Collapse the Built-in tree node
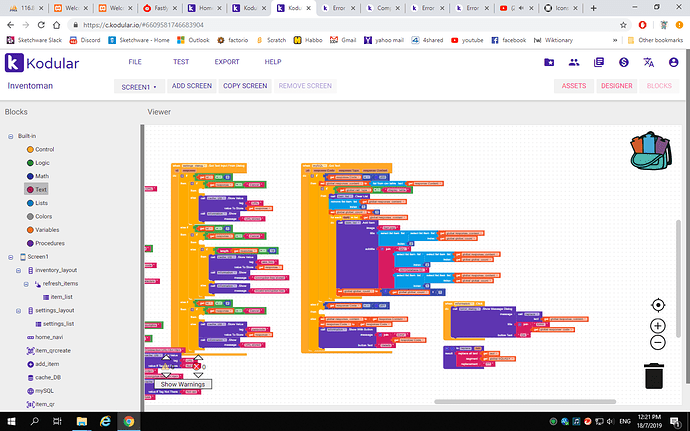690x431 pixels. (11, 136)
